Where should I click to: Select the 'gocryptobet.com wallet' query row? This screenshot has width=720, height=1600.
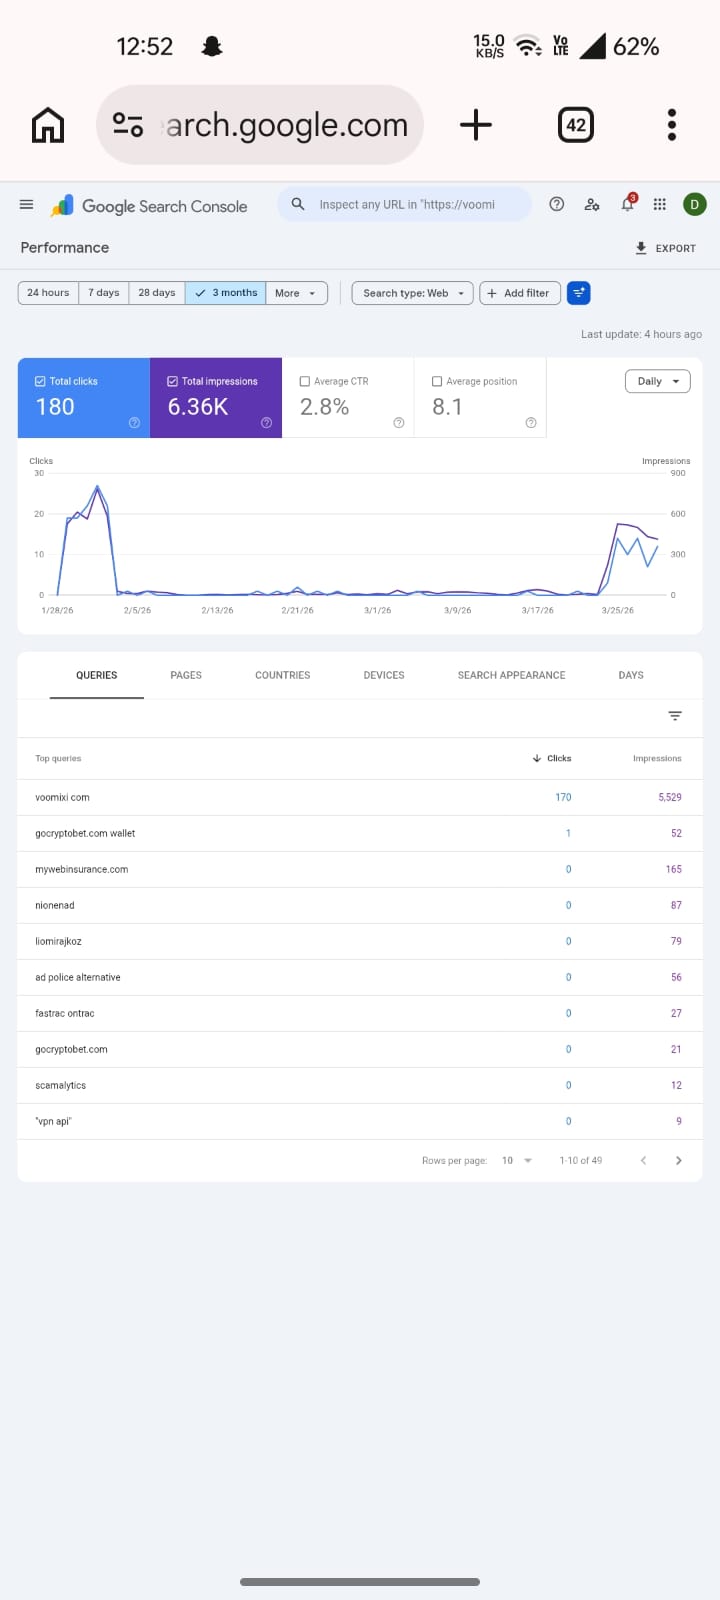click(x=360, y=833)
